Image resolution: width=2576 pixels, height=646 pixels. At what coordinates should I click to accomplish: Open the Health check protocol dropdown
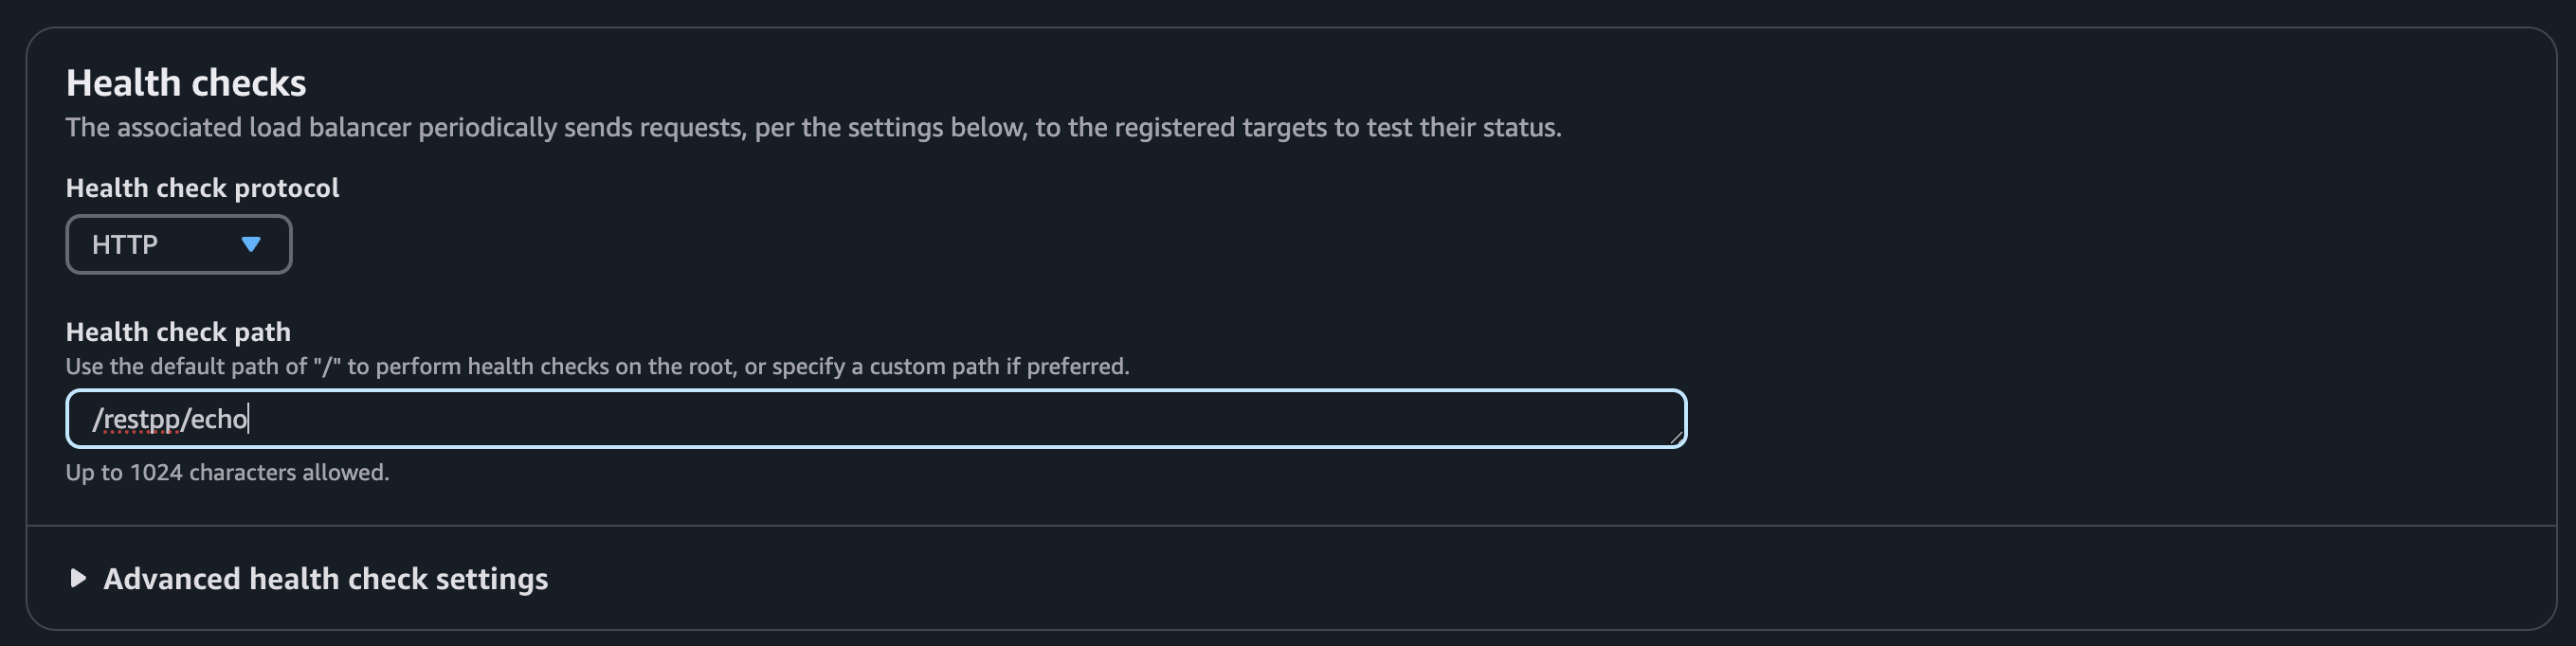click(178, 244)
